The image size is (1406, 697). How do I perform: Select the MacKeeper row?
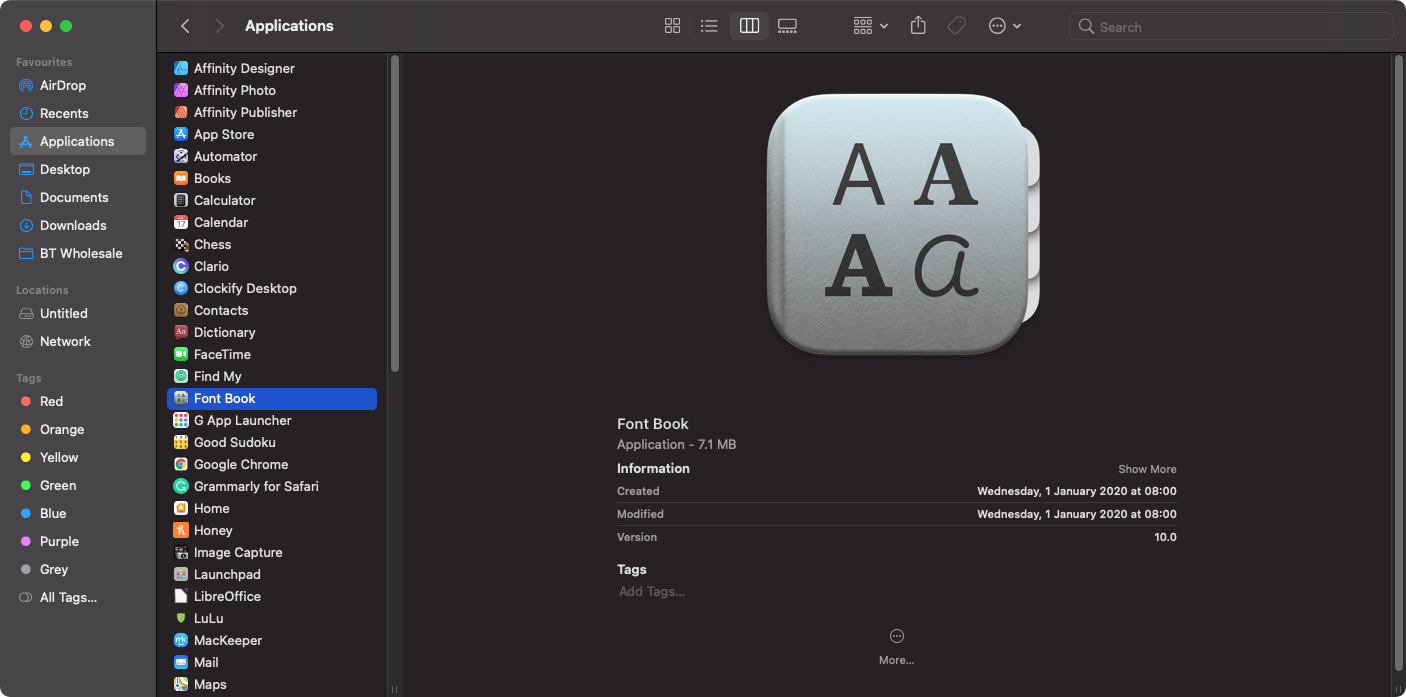(272, 640)
